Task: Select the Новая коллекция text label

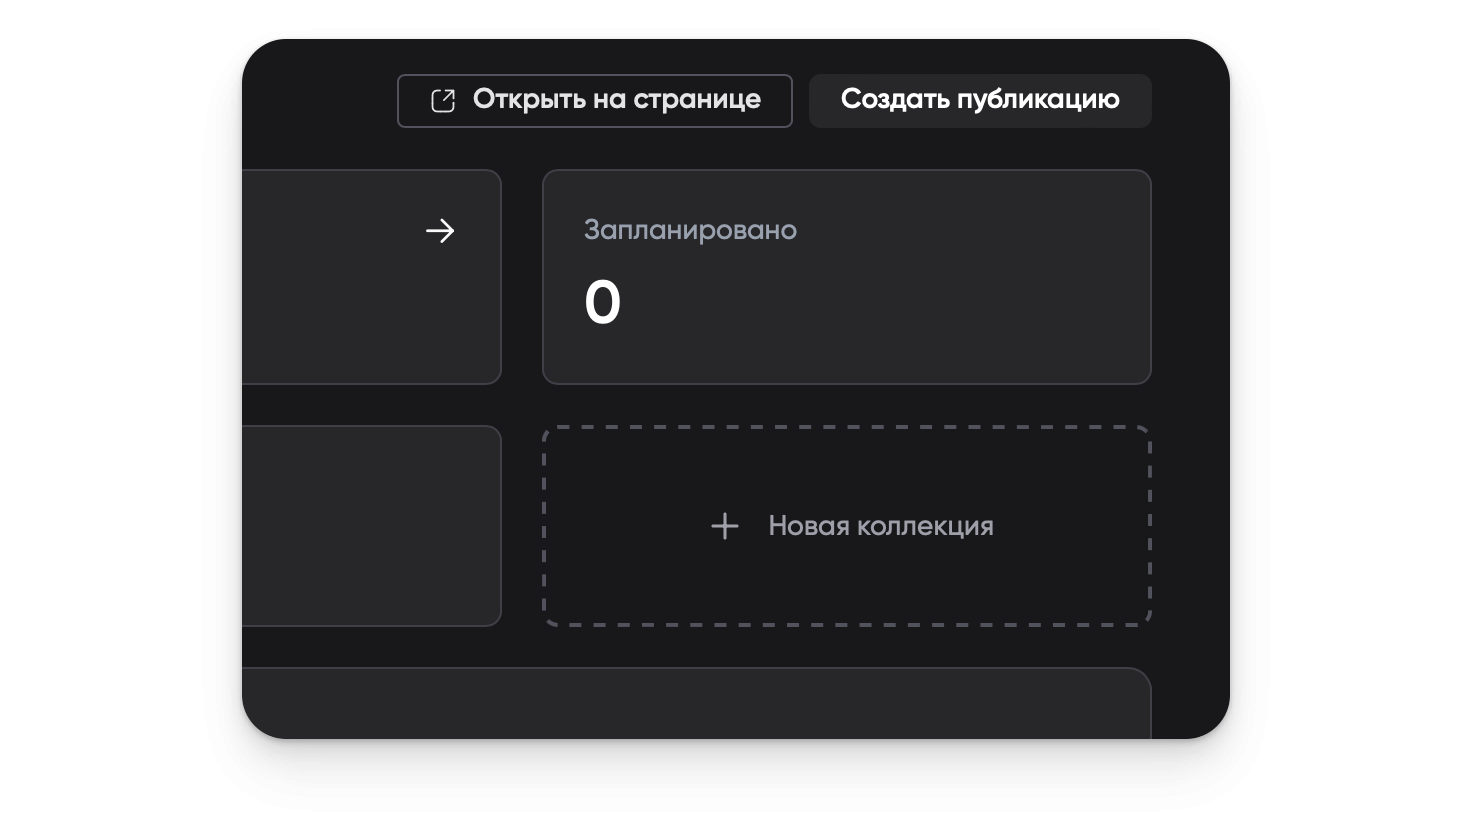Action: pyautogui.click(x=880, y=526)
